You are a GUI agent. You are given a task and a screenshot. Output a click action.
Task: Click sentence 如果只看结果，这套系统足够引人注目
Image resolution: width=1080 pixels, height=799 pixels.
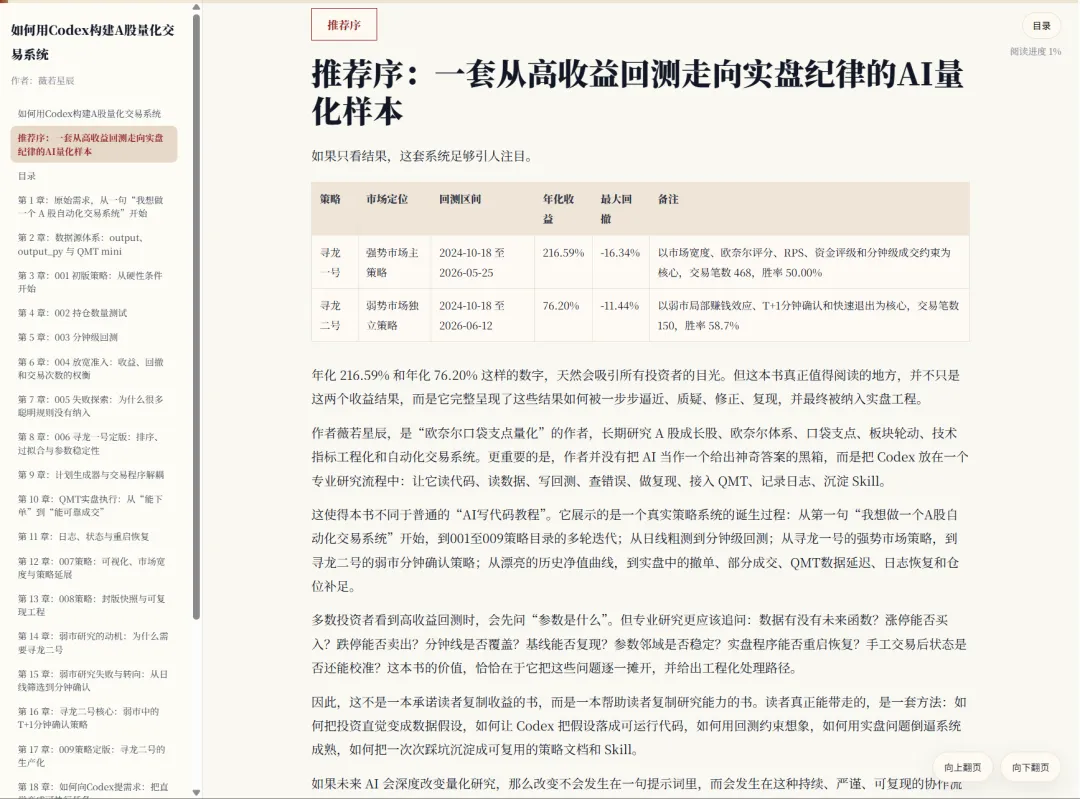pos(424,156)
